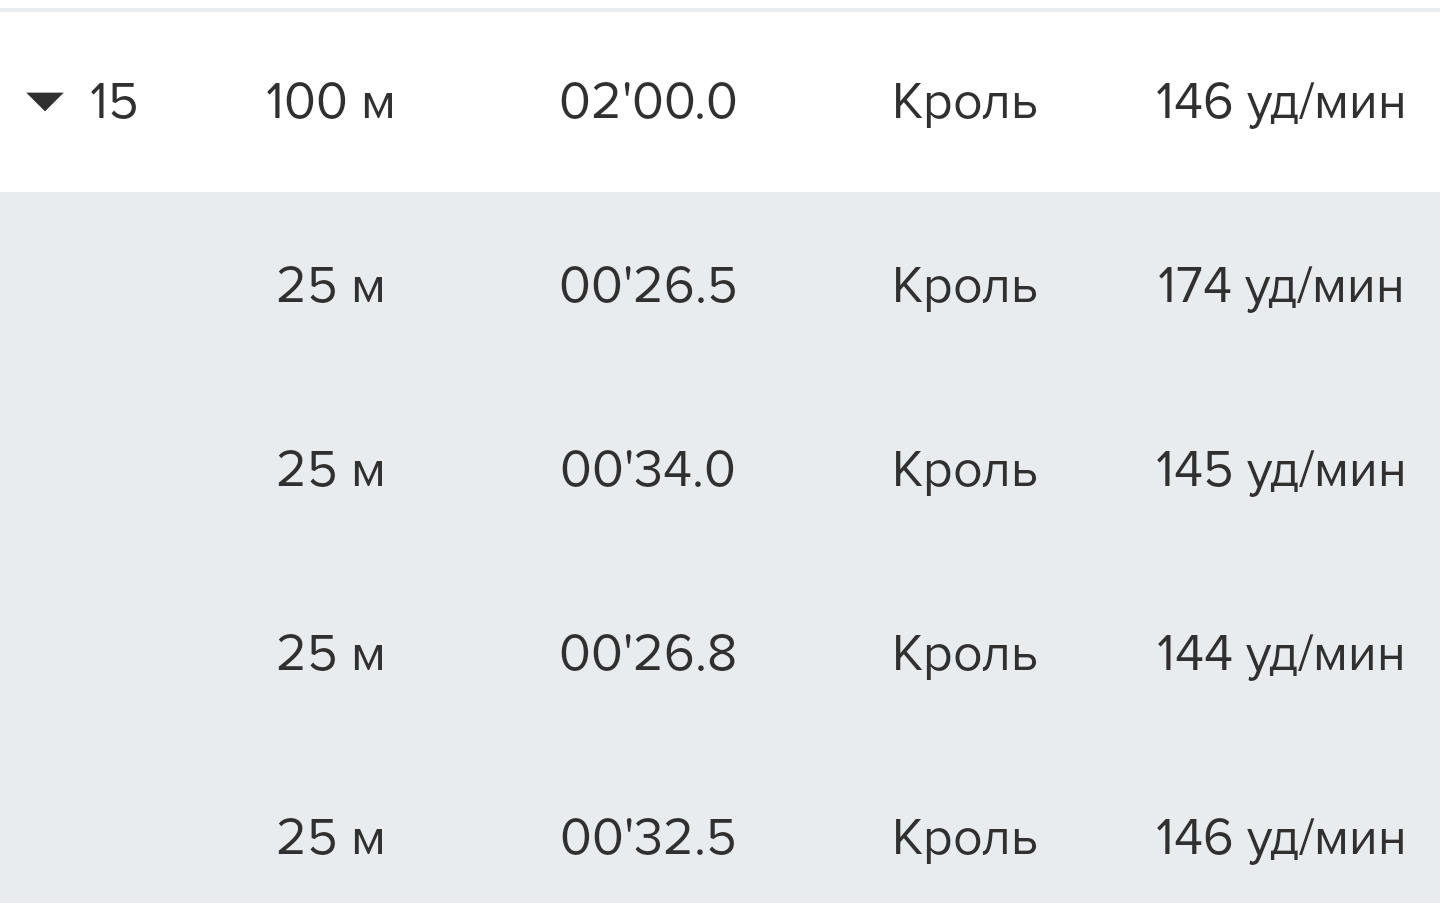Select the 25 м cell beside 00'34.0
Screen dimensions: 1440x903
[x=330, y=470]
